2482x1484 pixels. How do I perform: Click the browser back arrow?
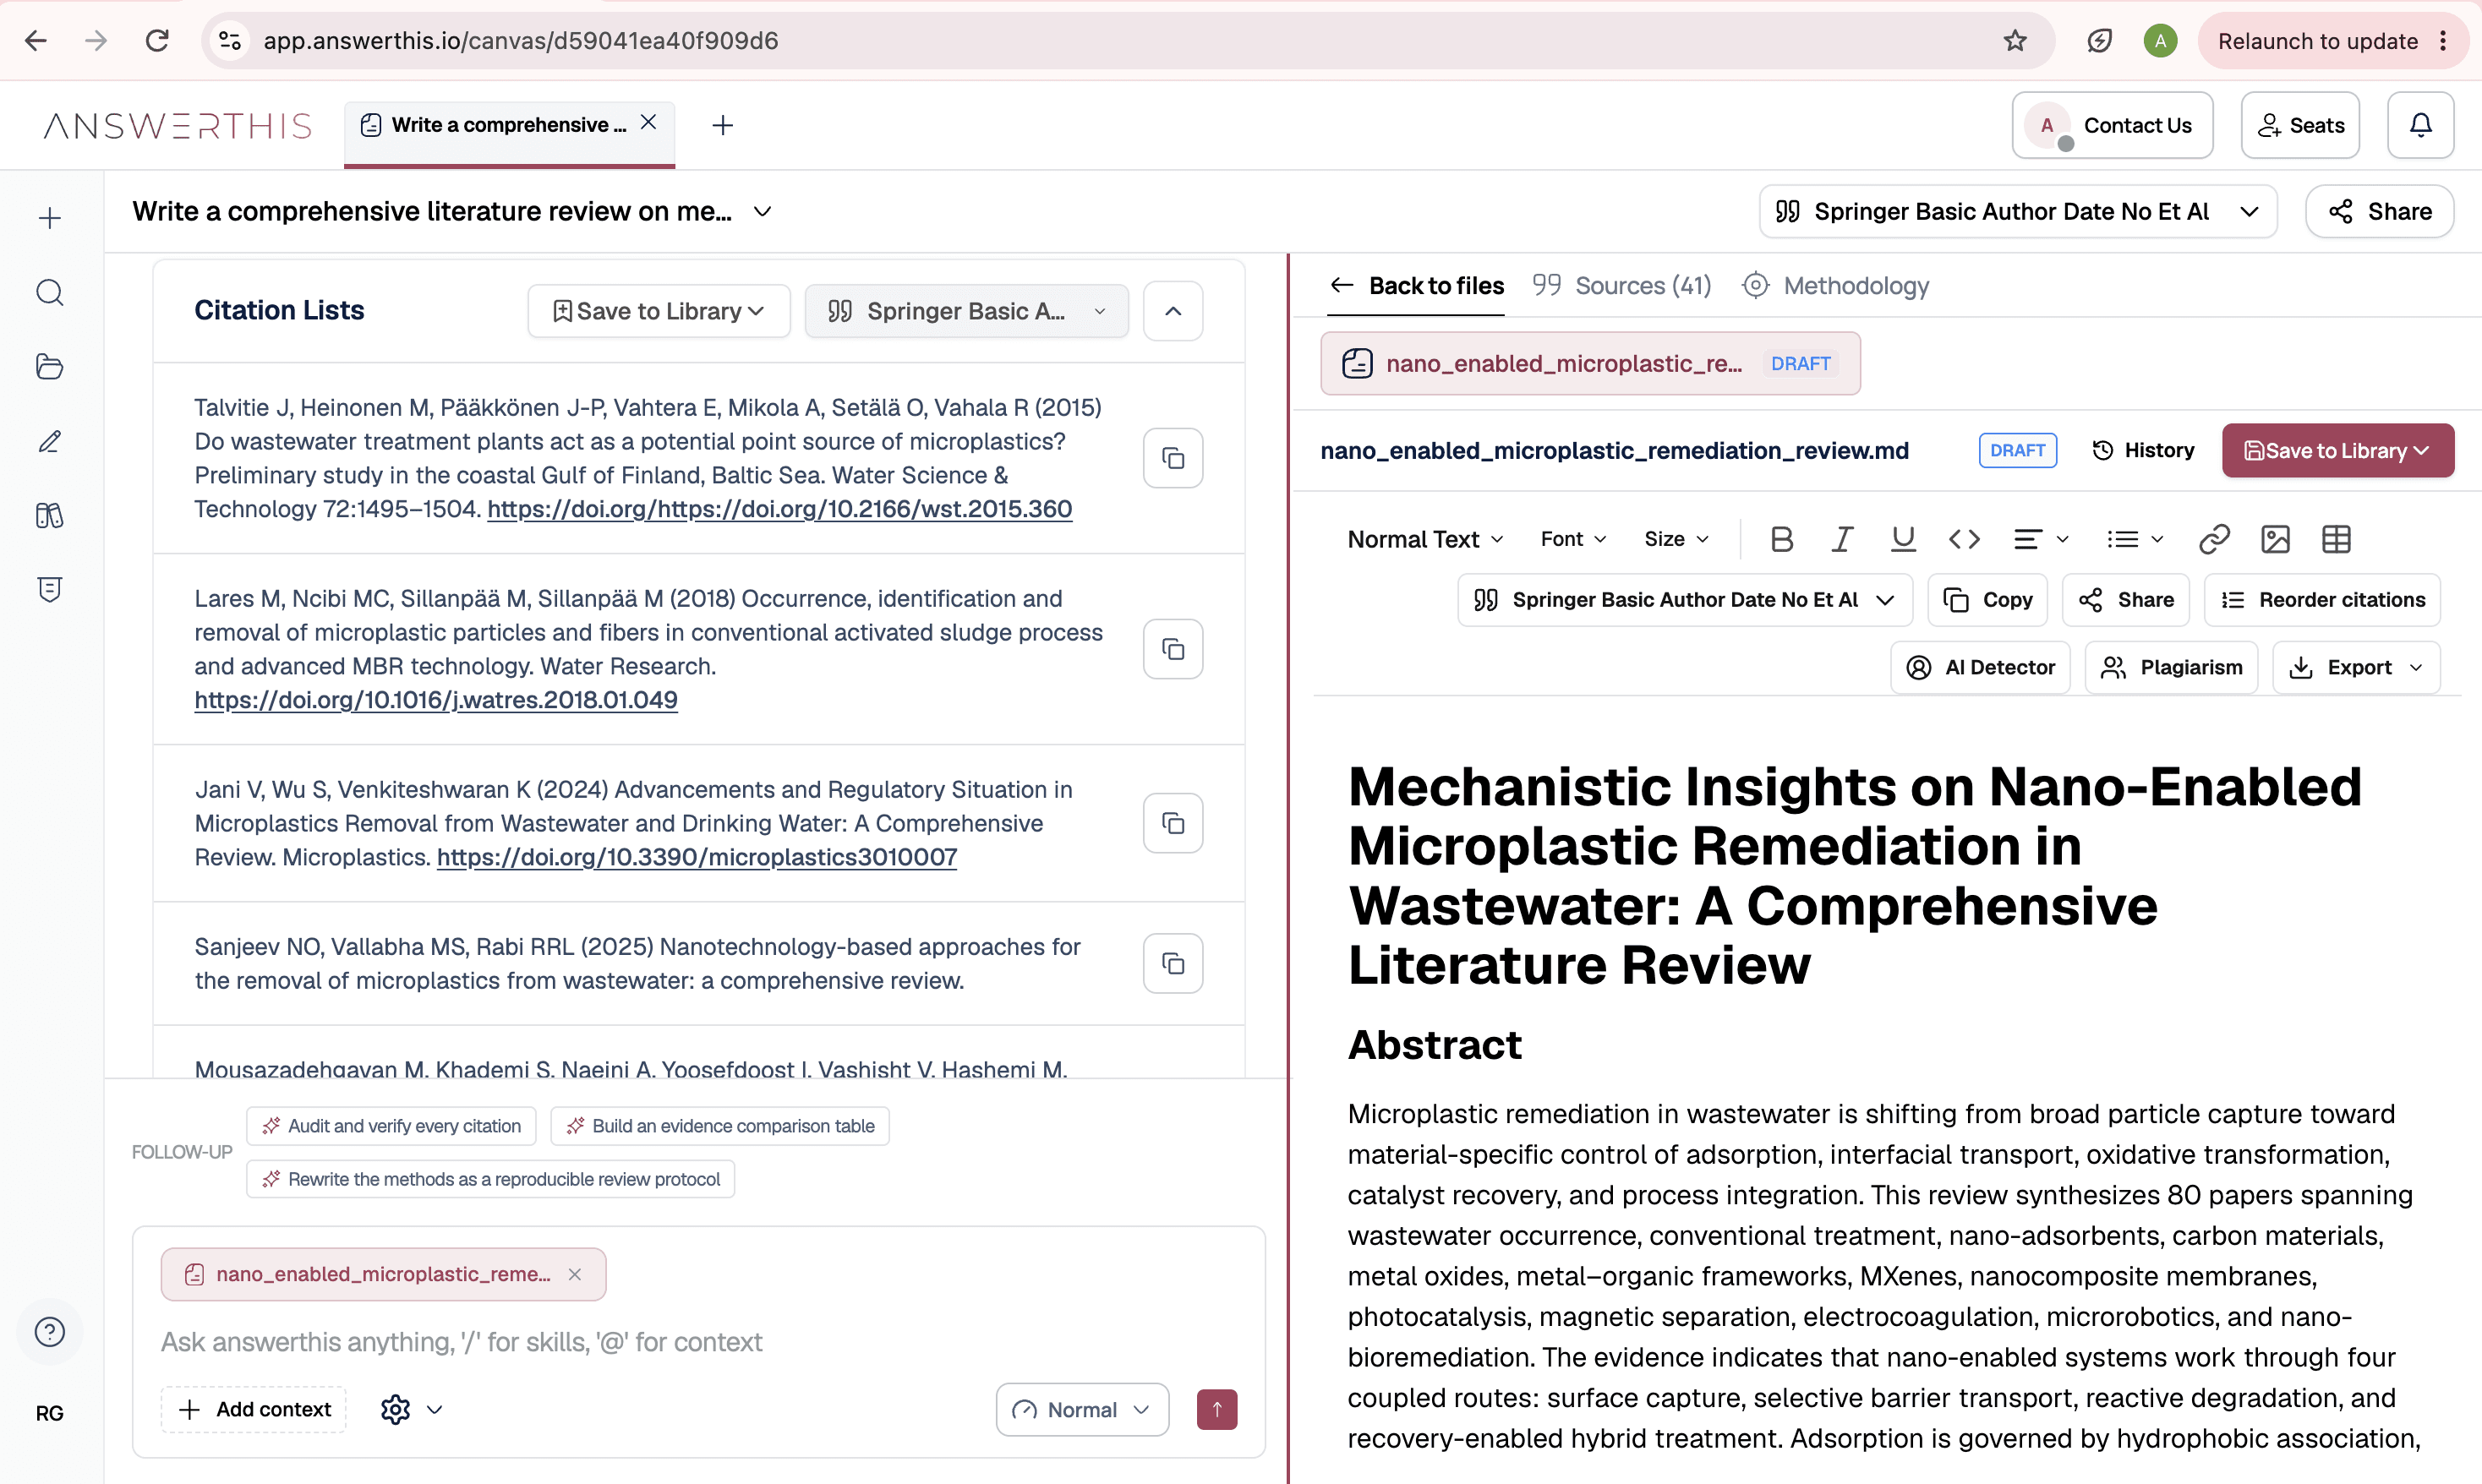coord(36,41)
